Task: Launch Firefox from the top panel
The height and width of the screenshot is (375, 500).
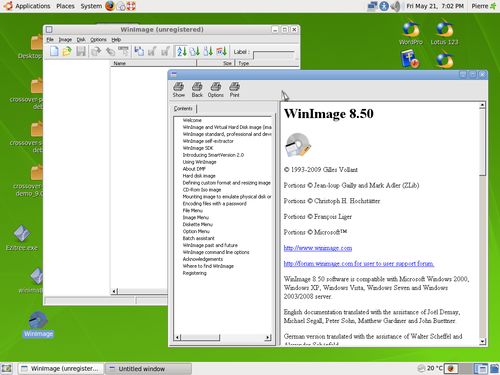Action: (x=110, y=6)
